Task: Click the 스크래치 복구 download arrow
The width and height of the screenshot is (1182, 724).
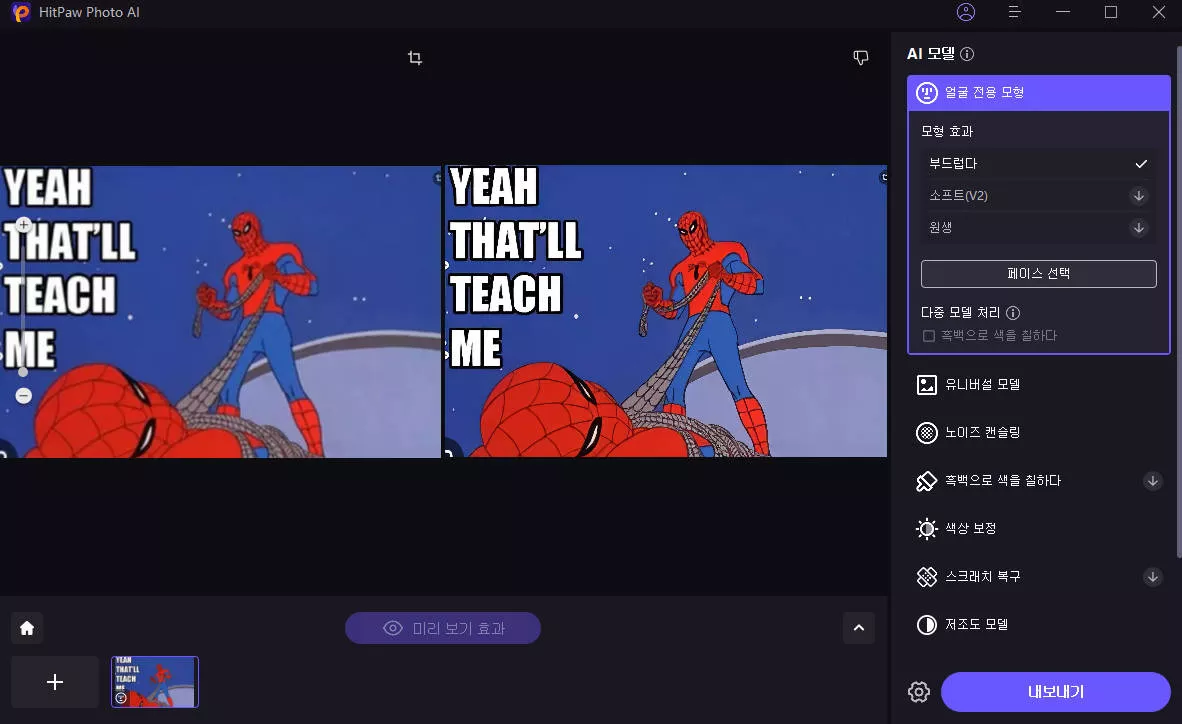Action: pyautogui.click(x=1152, y=577)
